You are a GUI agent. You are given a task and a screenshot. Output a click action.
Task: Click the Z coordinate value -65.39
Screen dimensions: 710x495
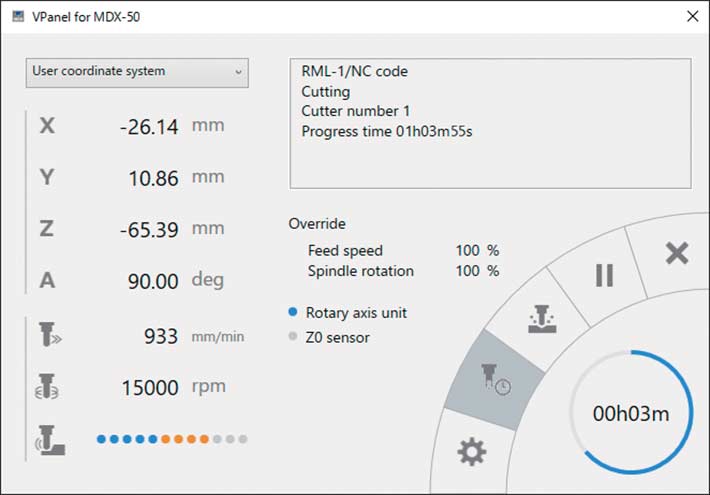point(148,230)
